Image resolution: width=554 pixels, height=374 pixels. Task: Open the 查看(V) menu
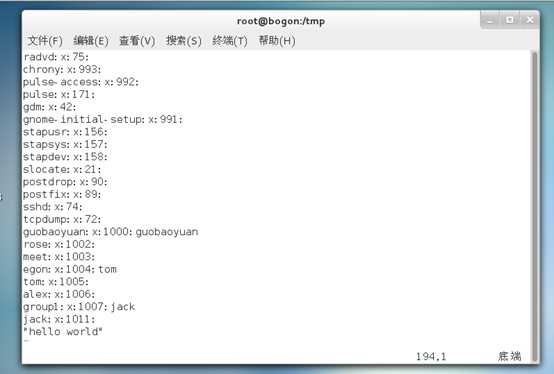137,41
